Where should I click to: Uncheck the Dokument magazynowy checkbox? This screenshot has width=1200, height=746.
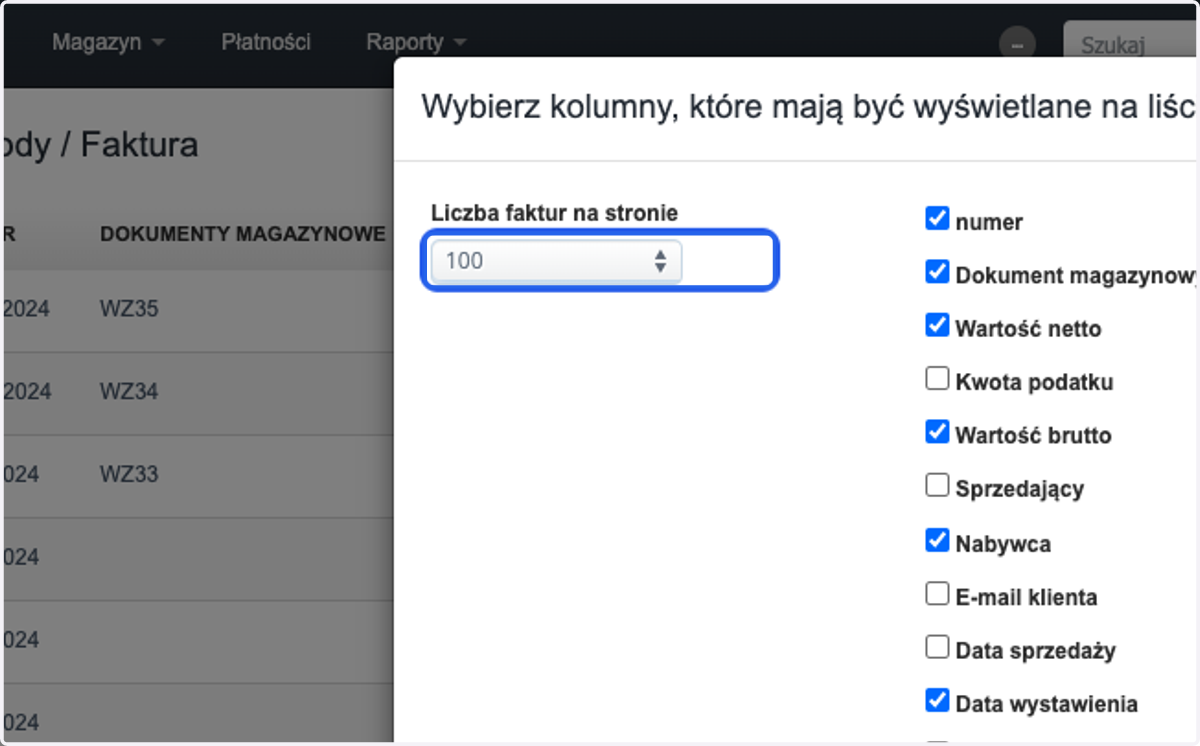tap(937, 271)
